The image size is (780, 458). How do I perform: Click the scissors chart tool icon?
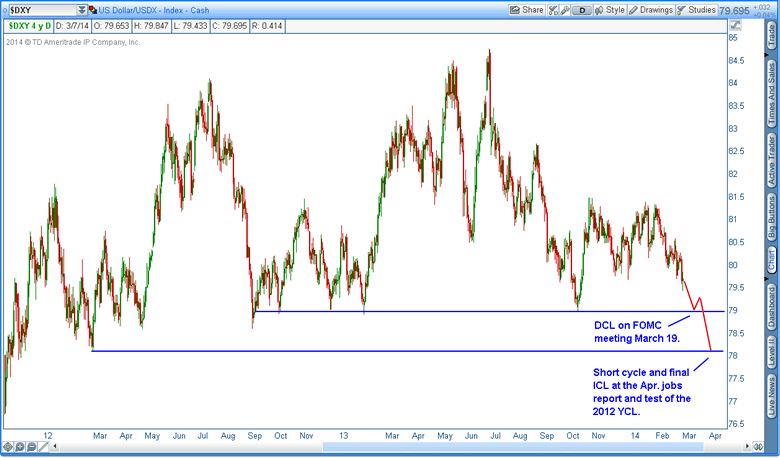pyautogui.click(x=553, y=10)
